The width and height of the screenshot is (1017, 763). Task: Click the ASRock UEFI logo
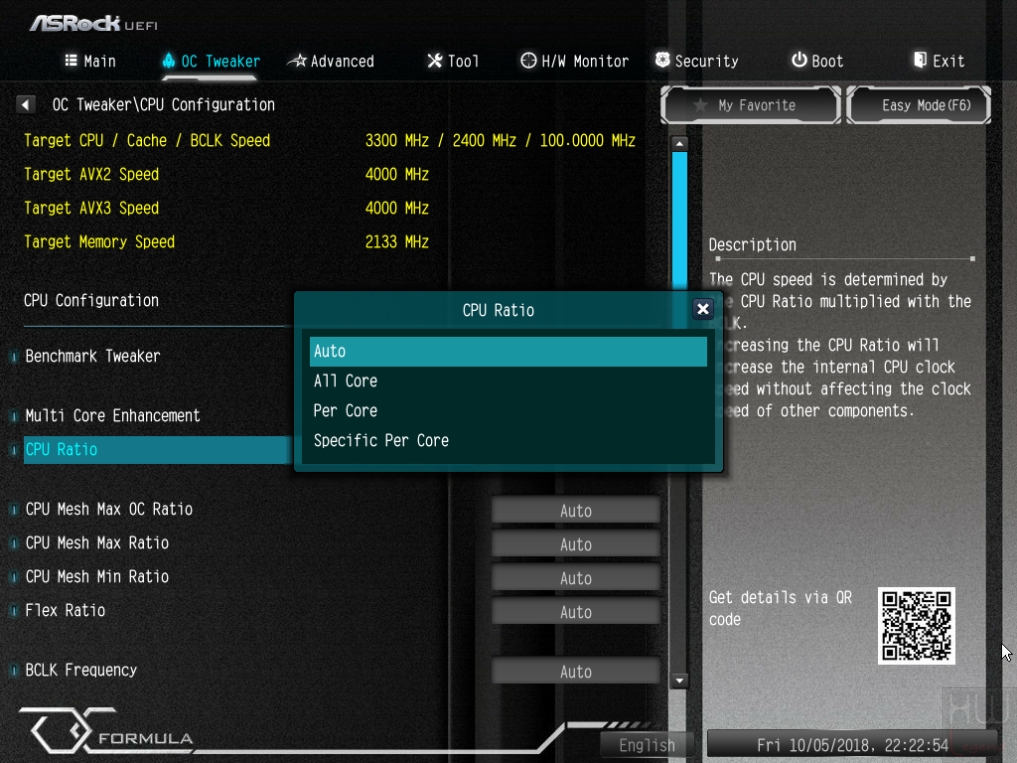click(93, 24)
